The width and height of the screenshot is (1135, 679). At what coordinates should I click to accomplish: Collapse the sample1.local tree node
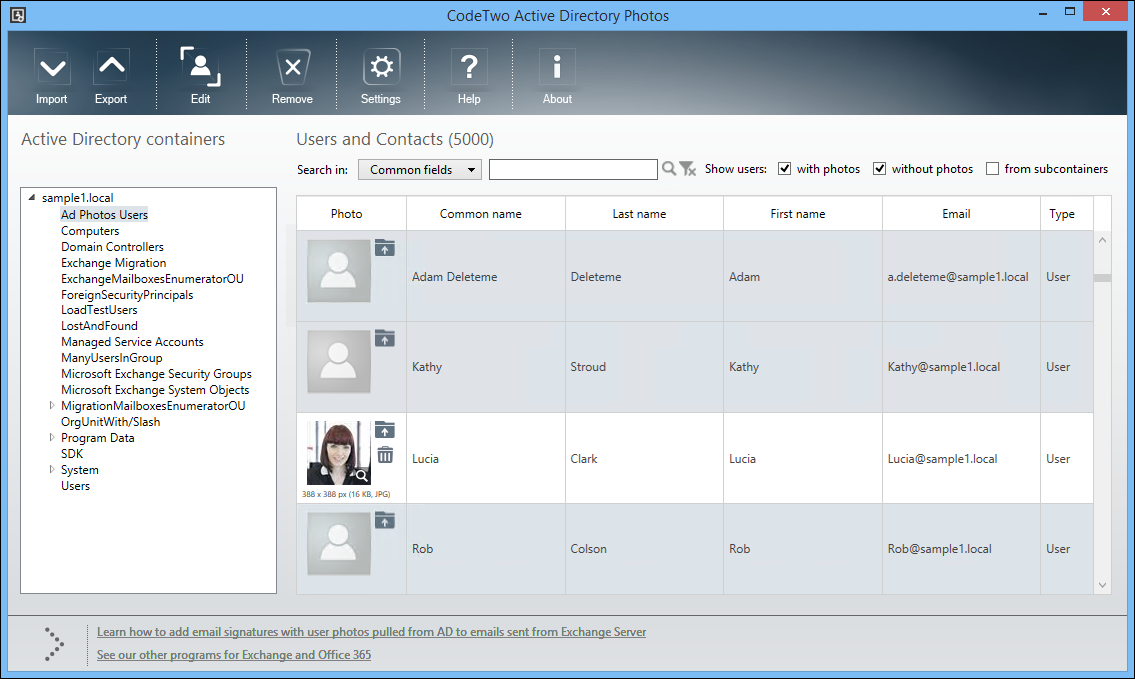31,197
